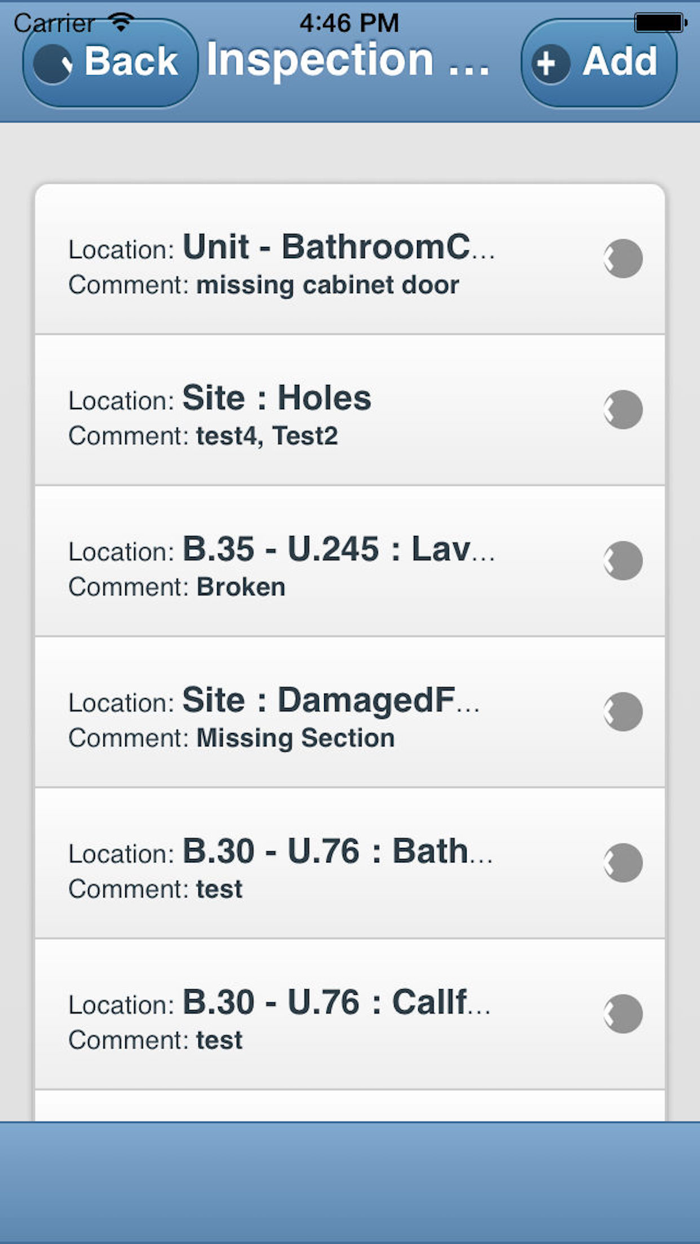700x1244 pixels.
Task: Open arrow icon for Missing Section row
Action: 623,712
